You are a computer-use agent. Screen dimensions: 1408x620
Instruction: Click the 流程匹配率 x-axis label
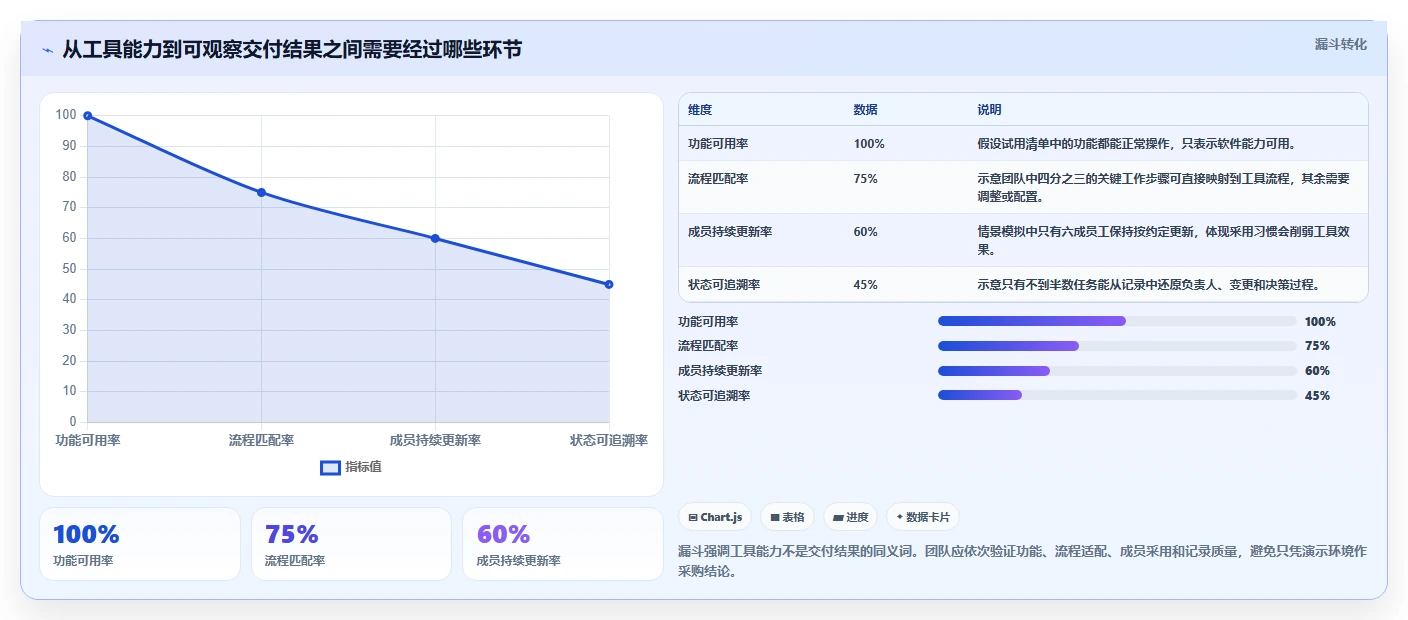tap(261, 441)
